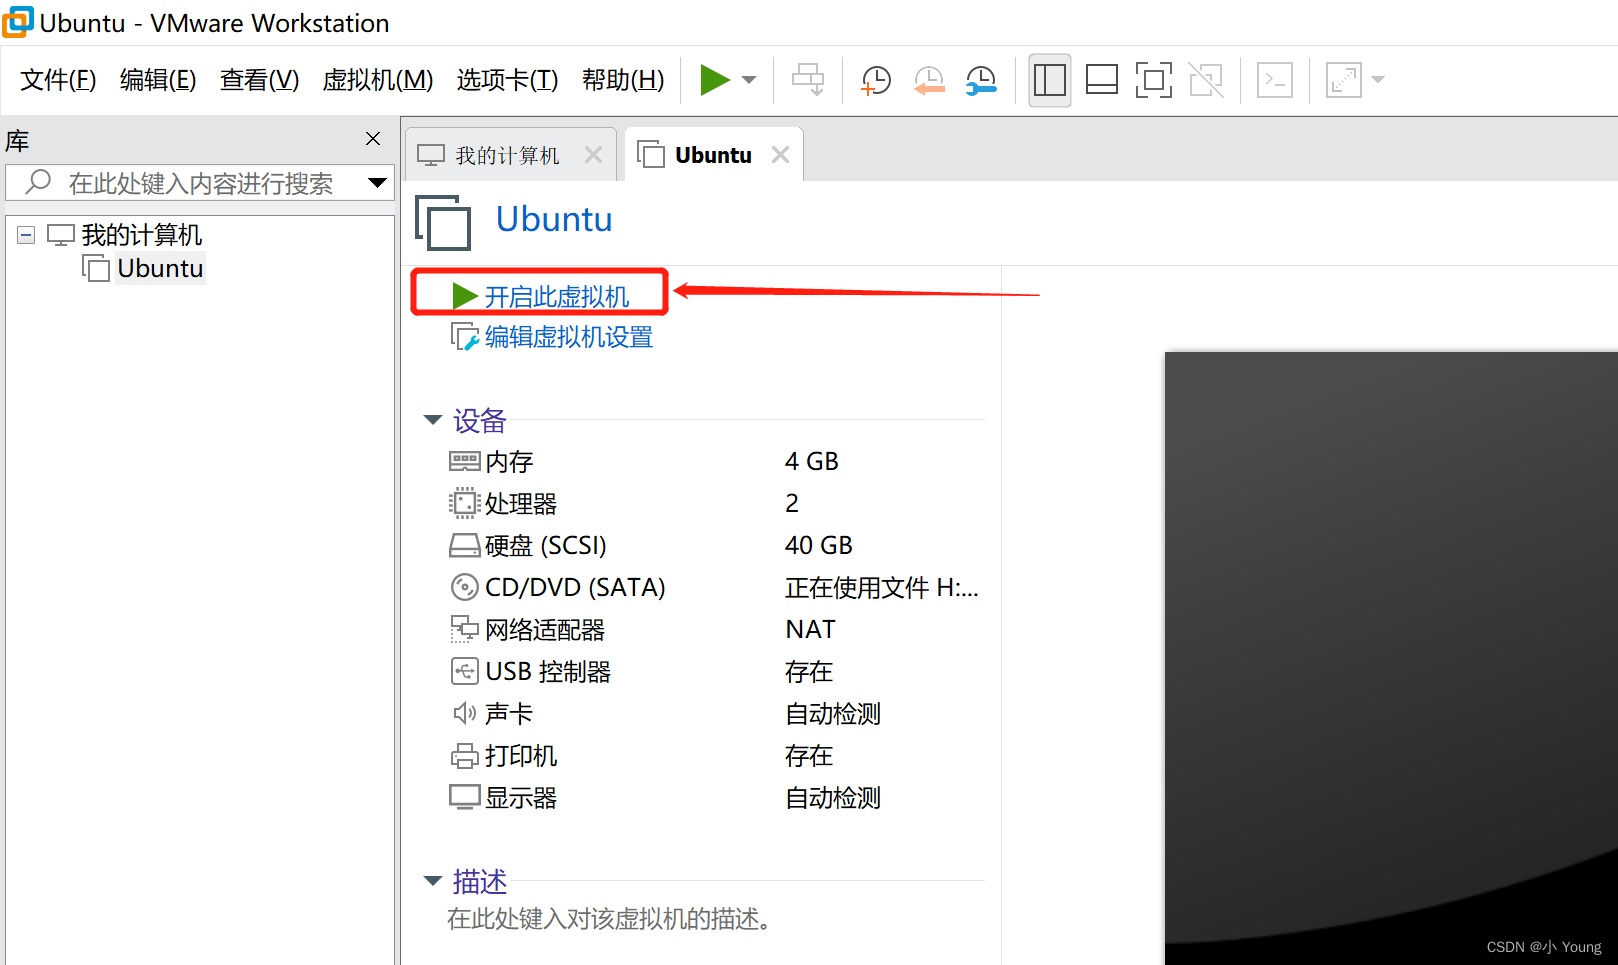Collapse the 设备 section

click(433, 420)
